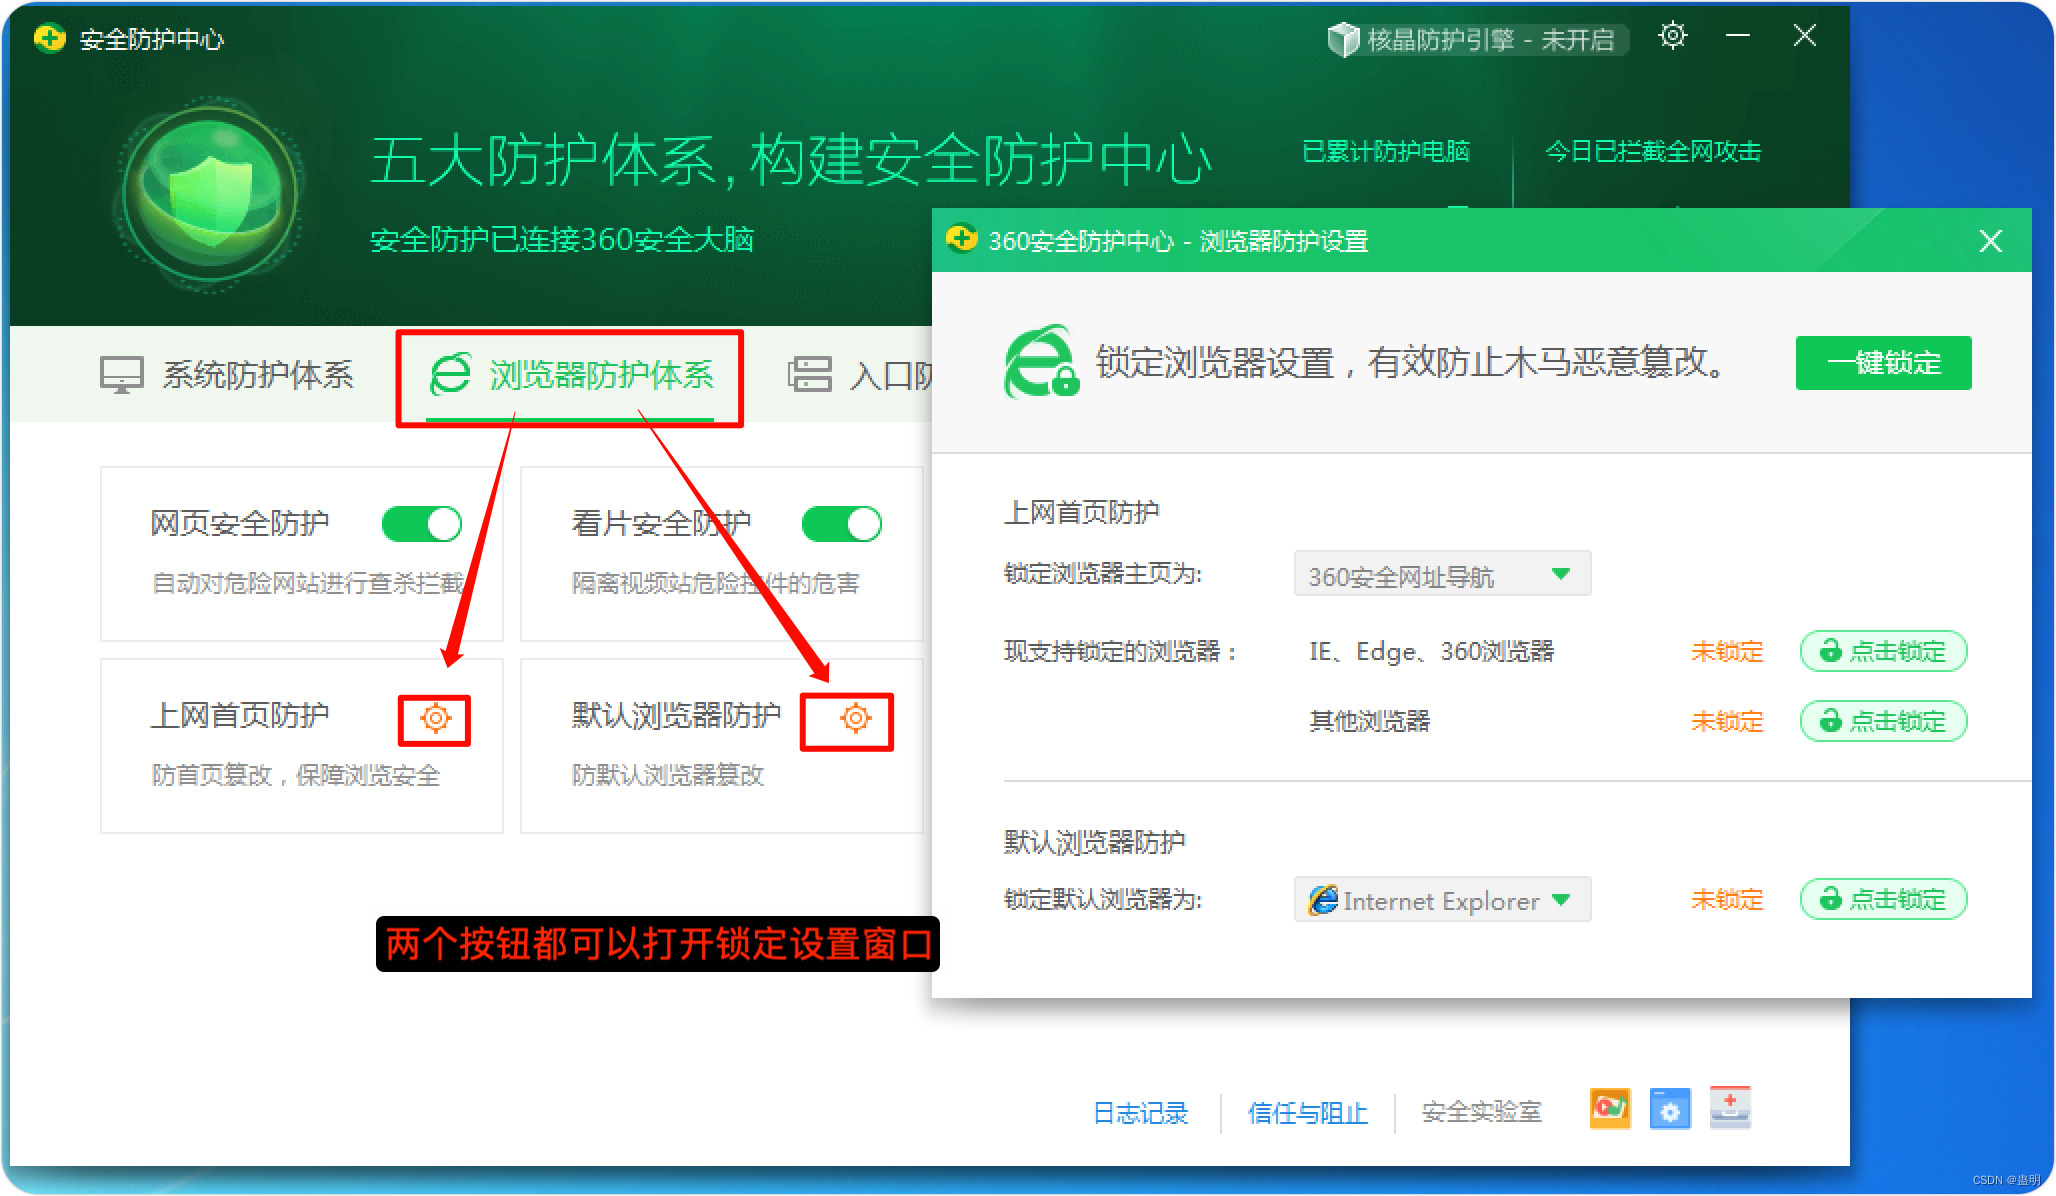Click 点击锁定 for 其他浏览器

[x=1883, y=721]
